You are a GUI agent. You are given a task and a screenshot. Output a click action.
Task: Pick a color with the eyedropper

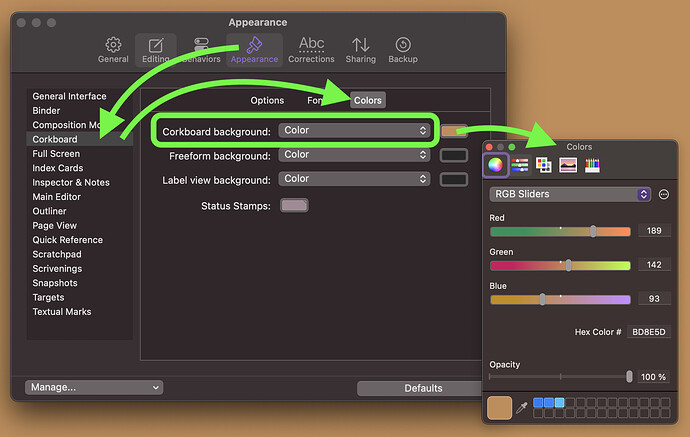(522, 408)
